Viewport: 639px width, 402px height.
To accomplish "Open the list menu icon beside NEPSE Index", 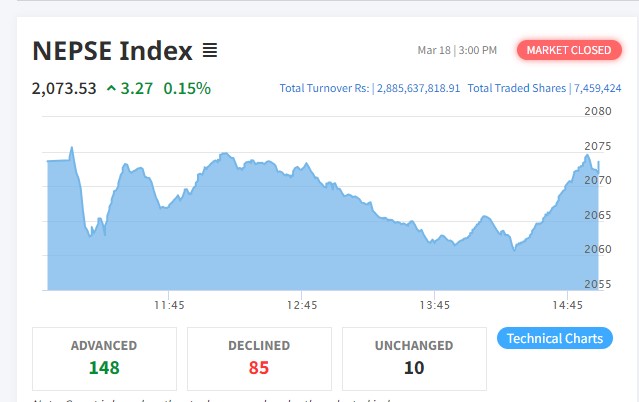I will coord(210,50).
